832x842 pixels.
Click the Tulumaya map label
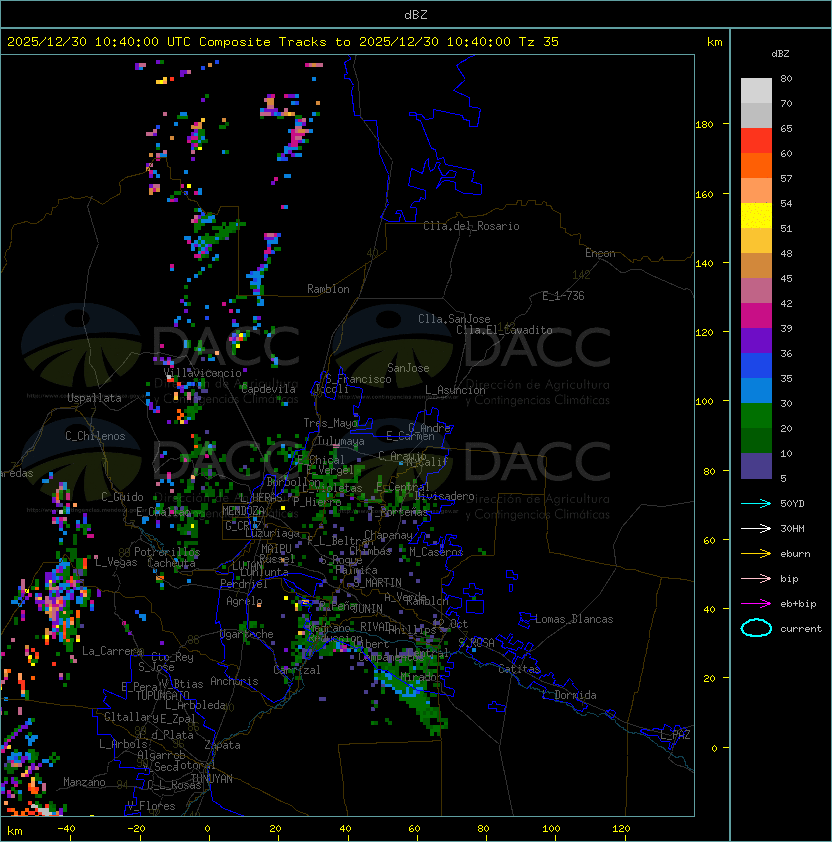click(341, 441)
